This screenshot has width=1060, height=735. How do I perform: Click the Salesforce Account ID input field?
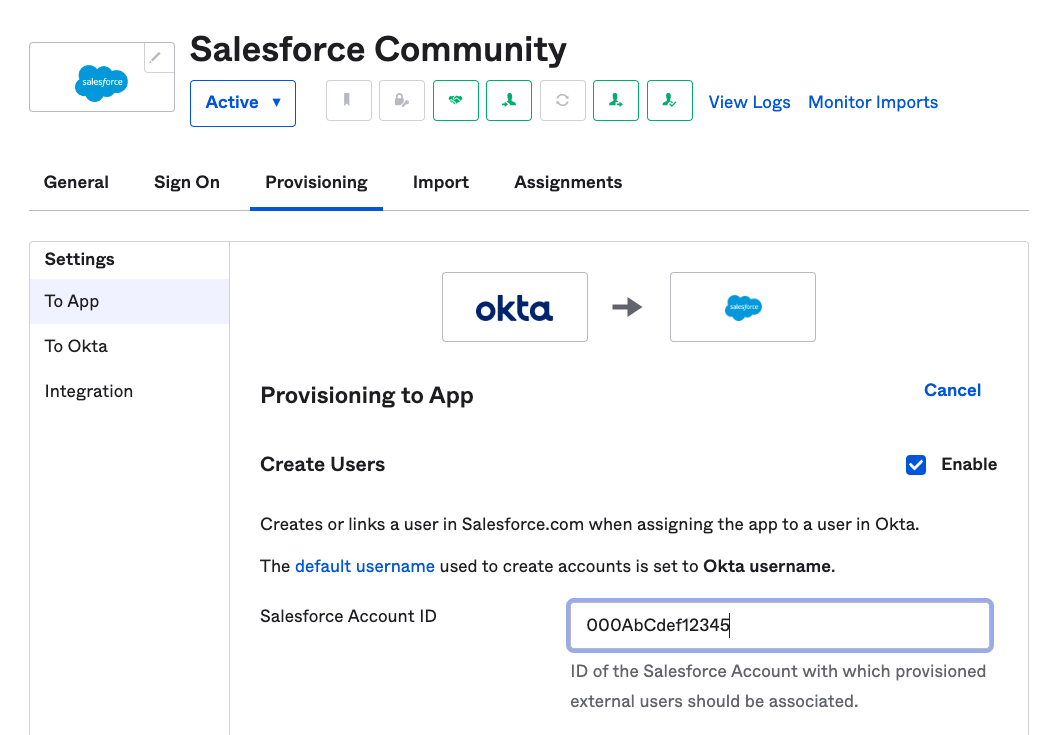[x=779, y=625]
